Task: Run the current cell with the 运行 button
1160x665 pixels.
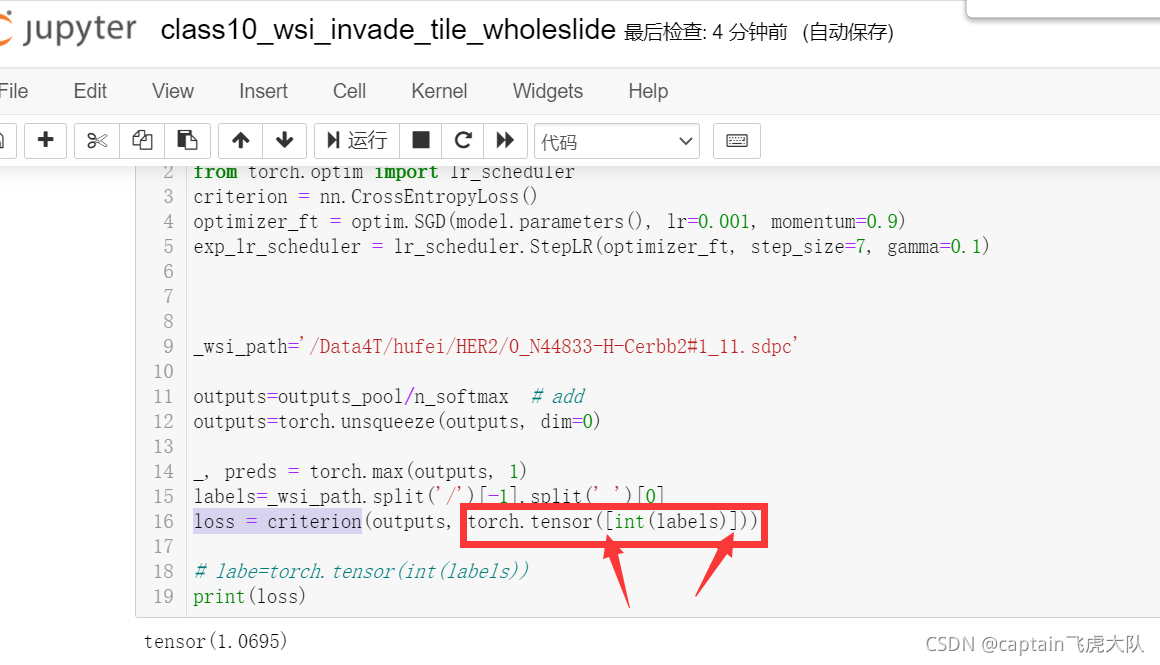Action: pyautogui.click(x=357, y=140)
